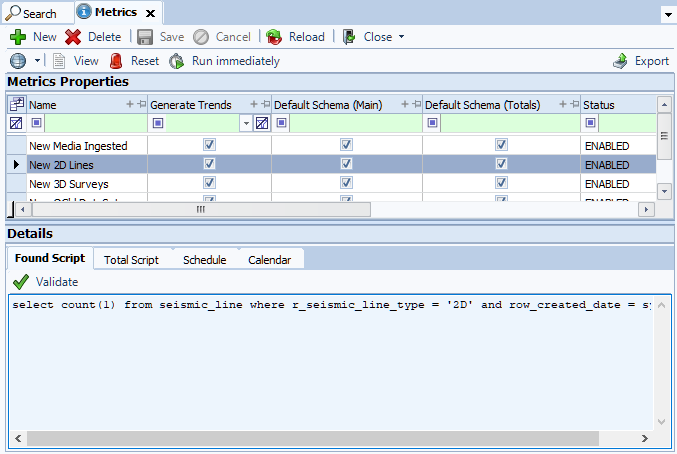Image resolution: width=677 pixels, height=454 pixels.
Task: Click the Export icon
Action: (620, 61)
